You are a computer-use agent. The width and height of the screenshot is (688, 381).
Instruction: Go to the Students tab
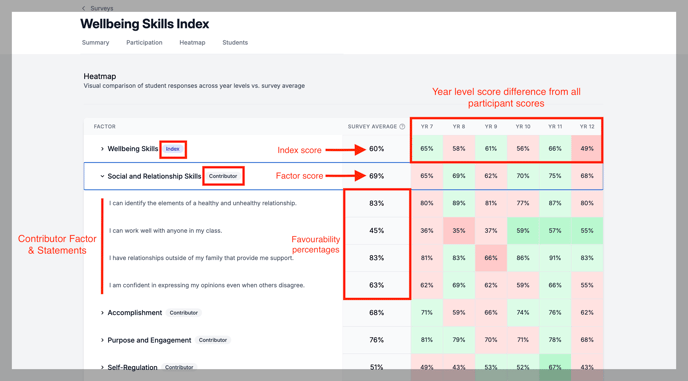(x=235, y=43)
